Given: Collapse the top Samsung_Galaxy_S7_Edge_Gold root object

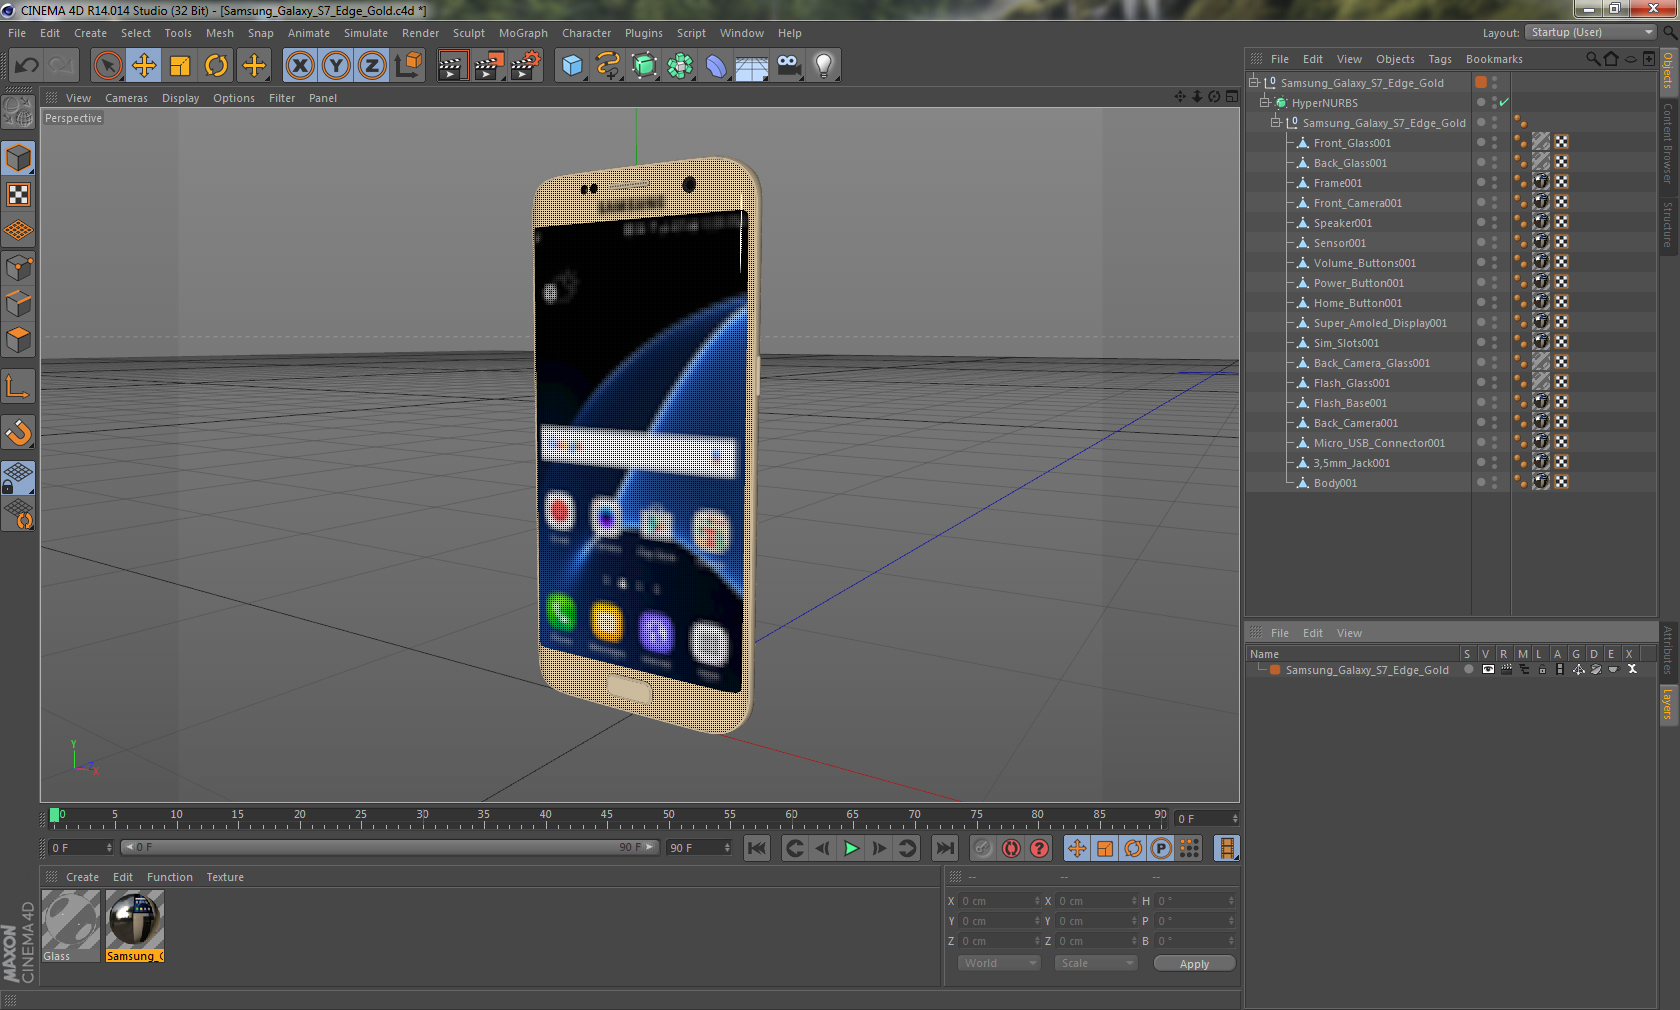Looking at the screenshot, I should pyautogui.click(x=1253, y=82).
